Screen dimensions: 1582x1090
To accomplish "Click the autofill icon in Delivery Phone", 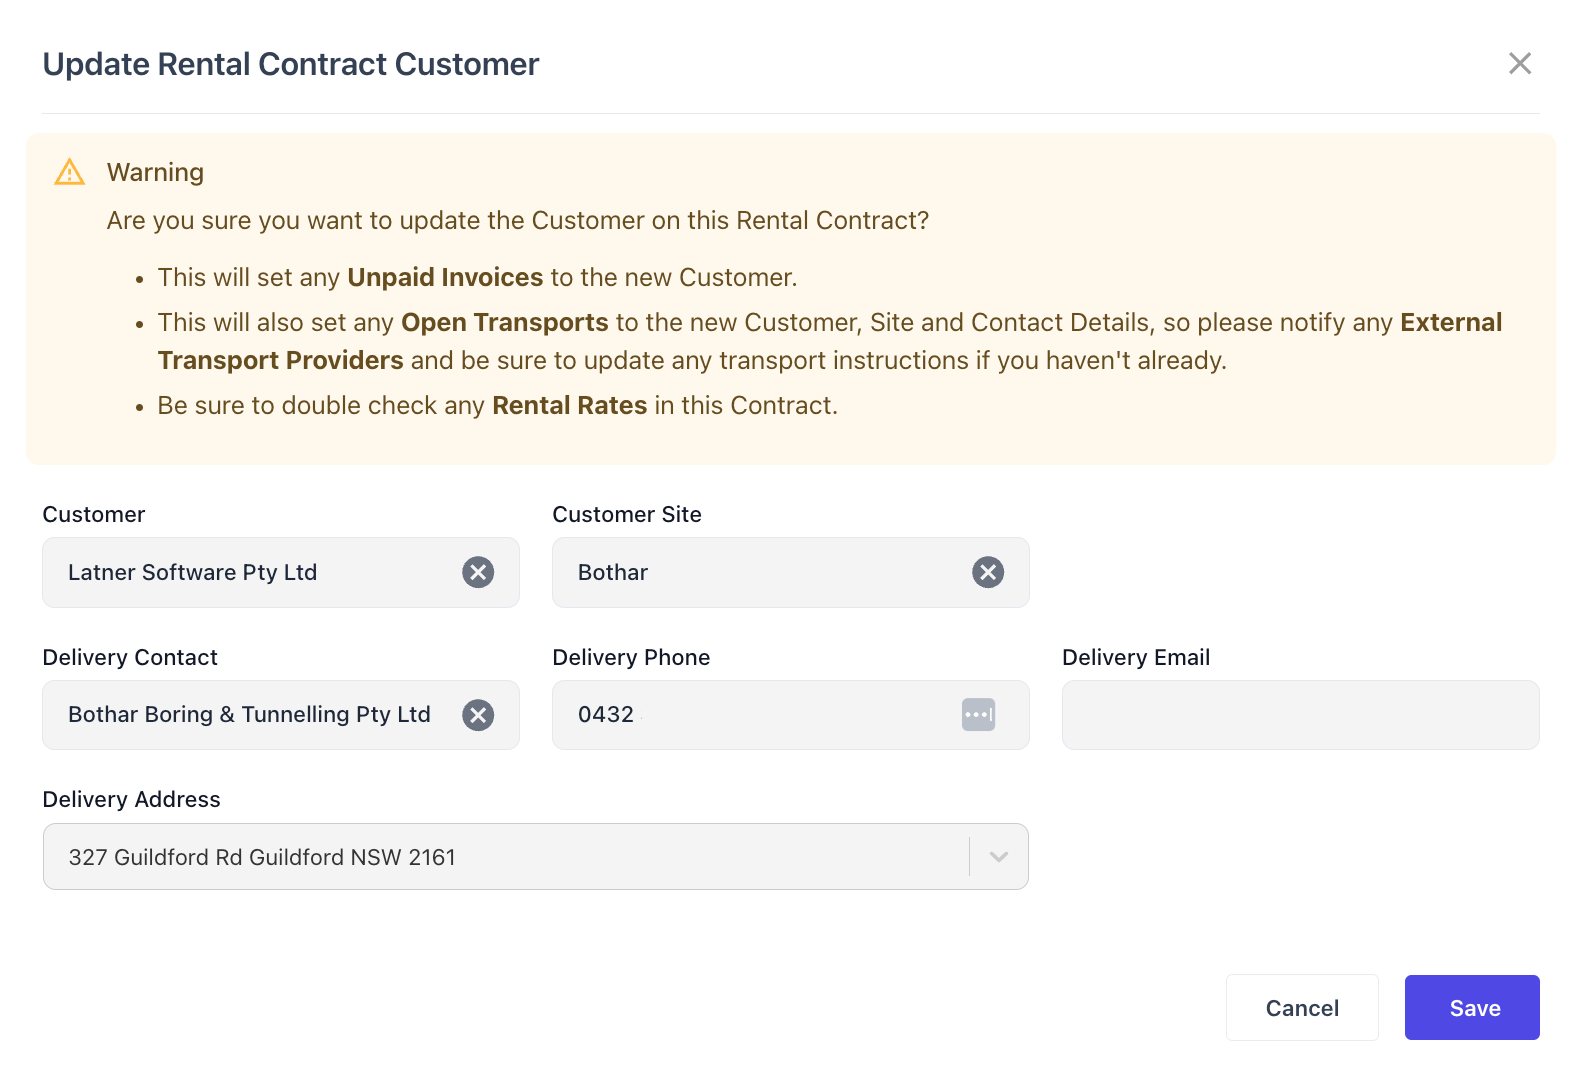I will click(978, 715).
